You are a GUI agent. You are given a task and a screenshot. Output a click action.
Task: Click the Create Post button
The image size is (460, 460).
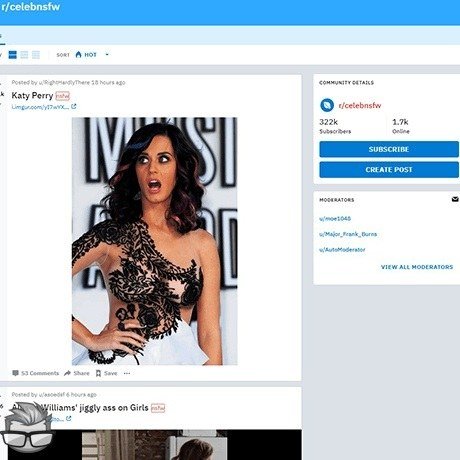pos(389,170)
